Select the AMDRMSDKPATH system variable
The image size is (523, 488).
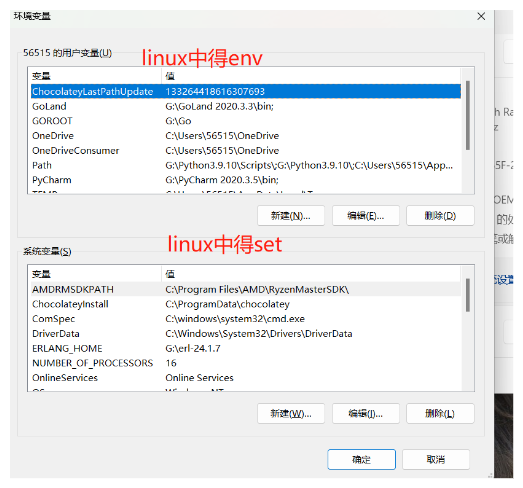click(x=246, y=289)
